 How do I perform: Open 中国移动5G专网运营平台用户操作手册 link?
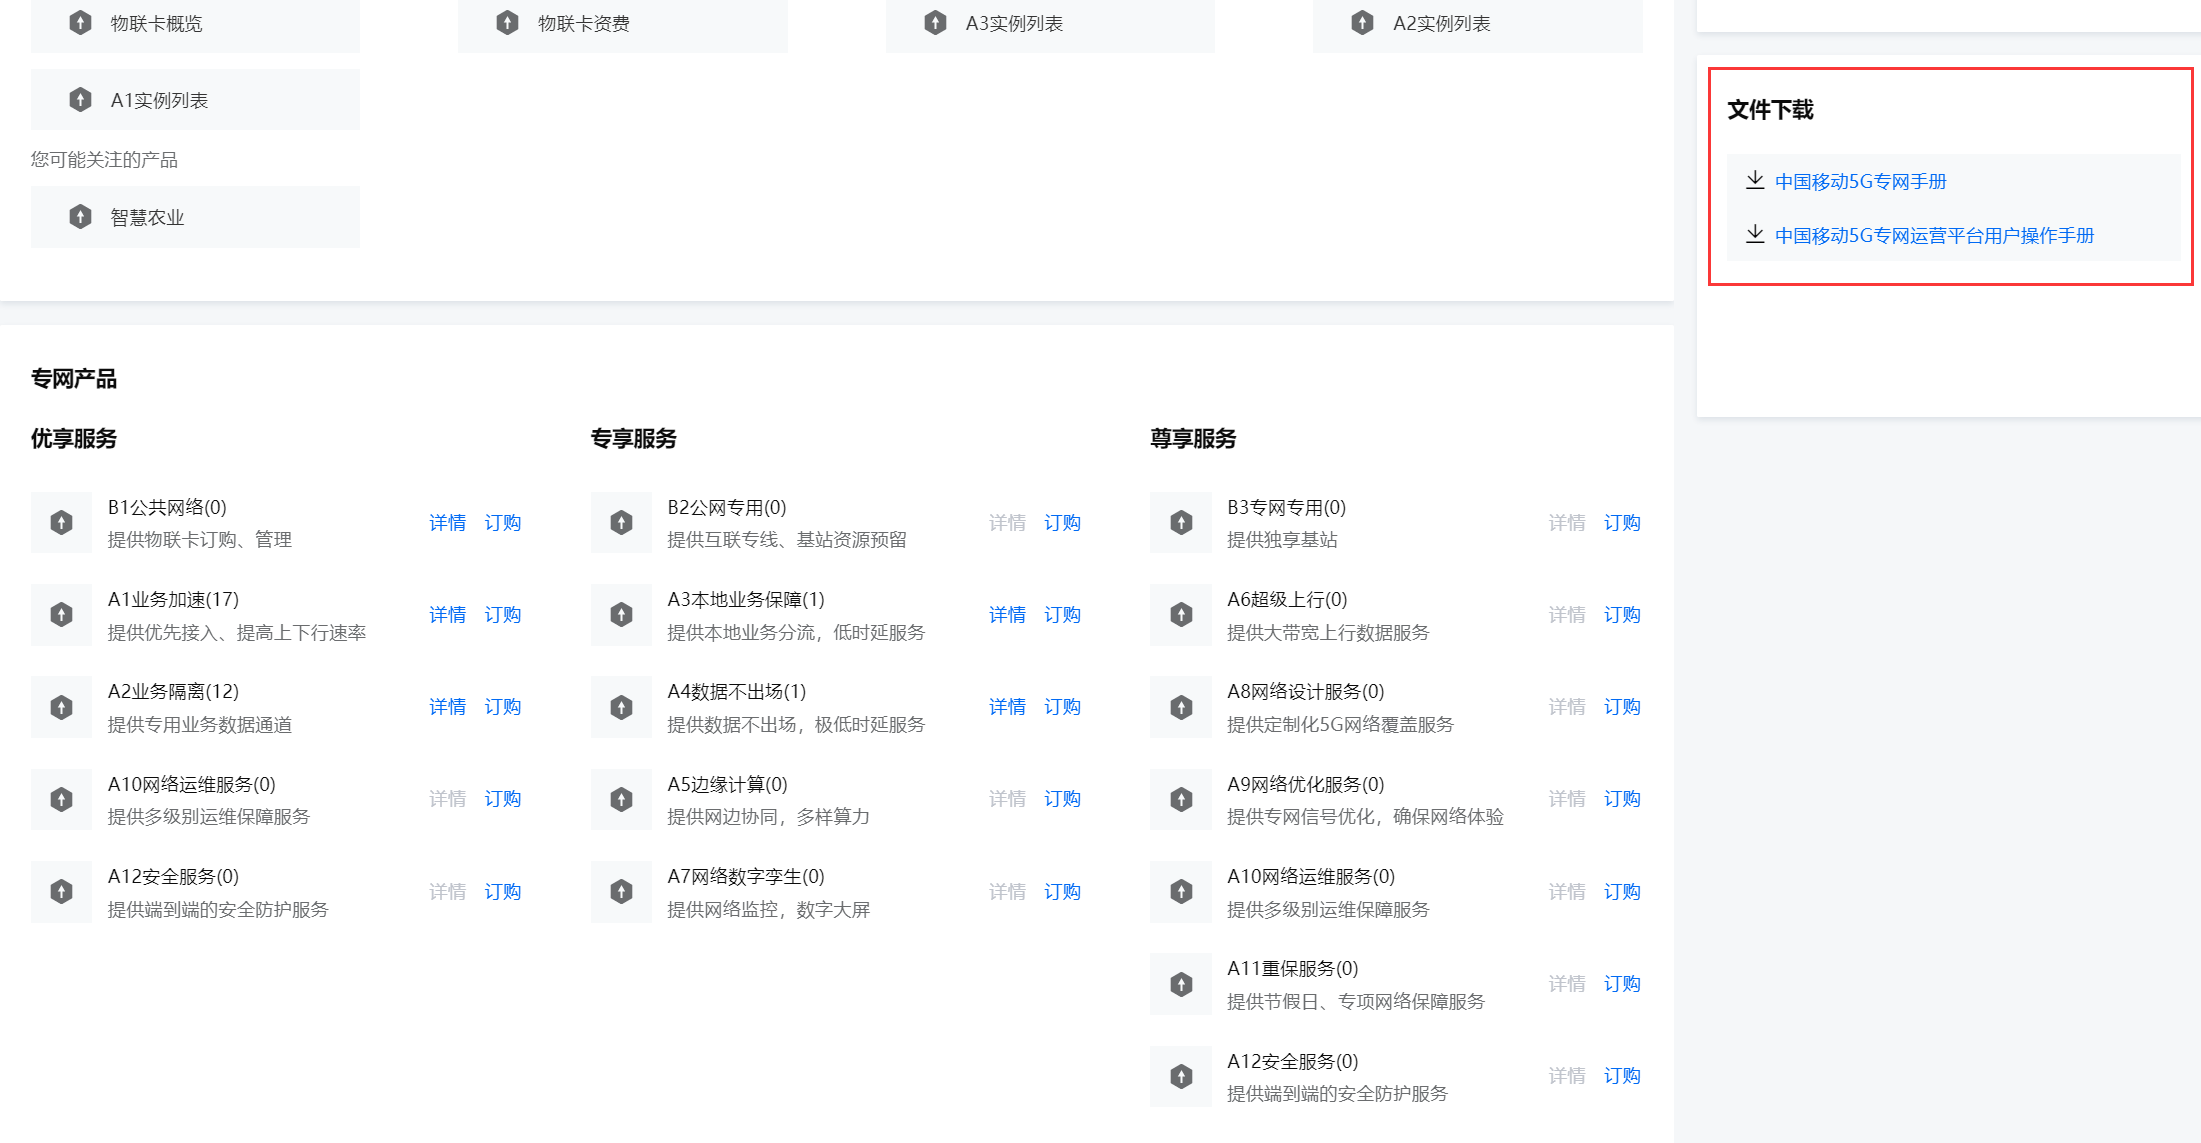pyautogui.click(x=1934, y=235)
